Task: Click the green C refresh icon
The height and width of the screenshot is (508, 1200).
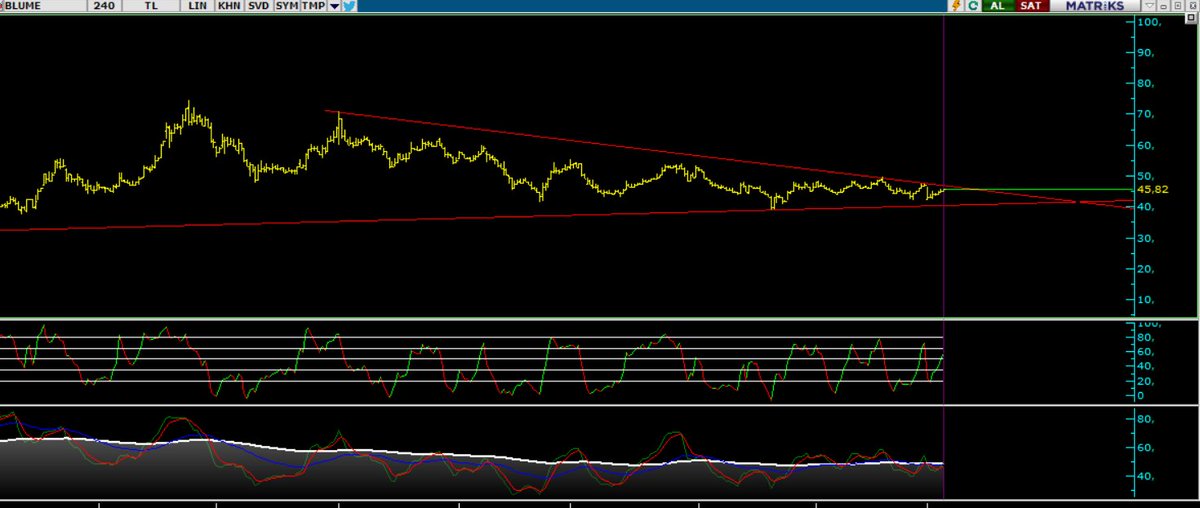Action: [973, 6]
